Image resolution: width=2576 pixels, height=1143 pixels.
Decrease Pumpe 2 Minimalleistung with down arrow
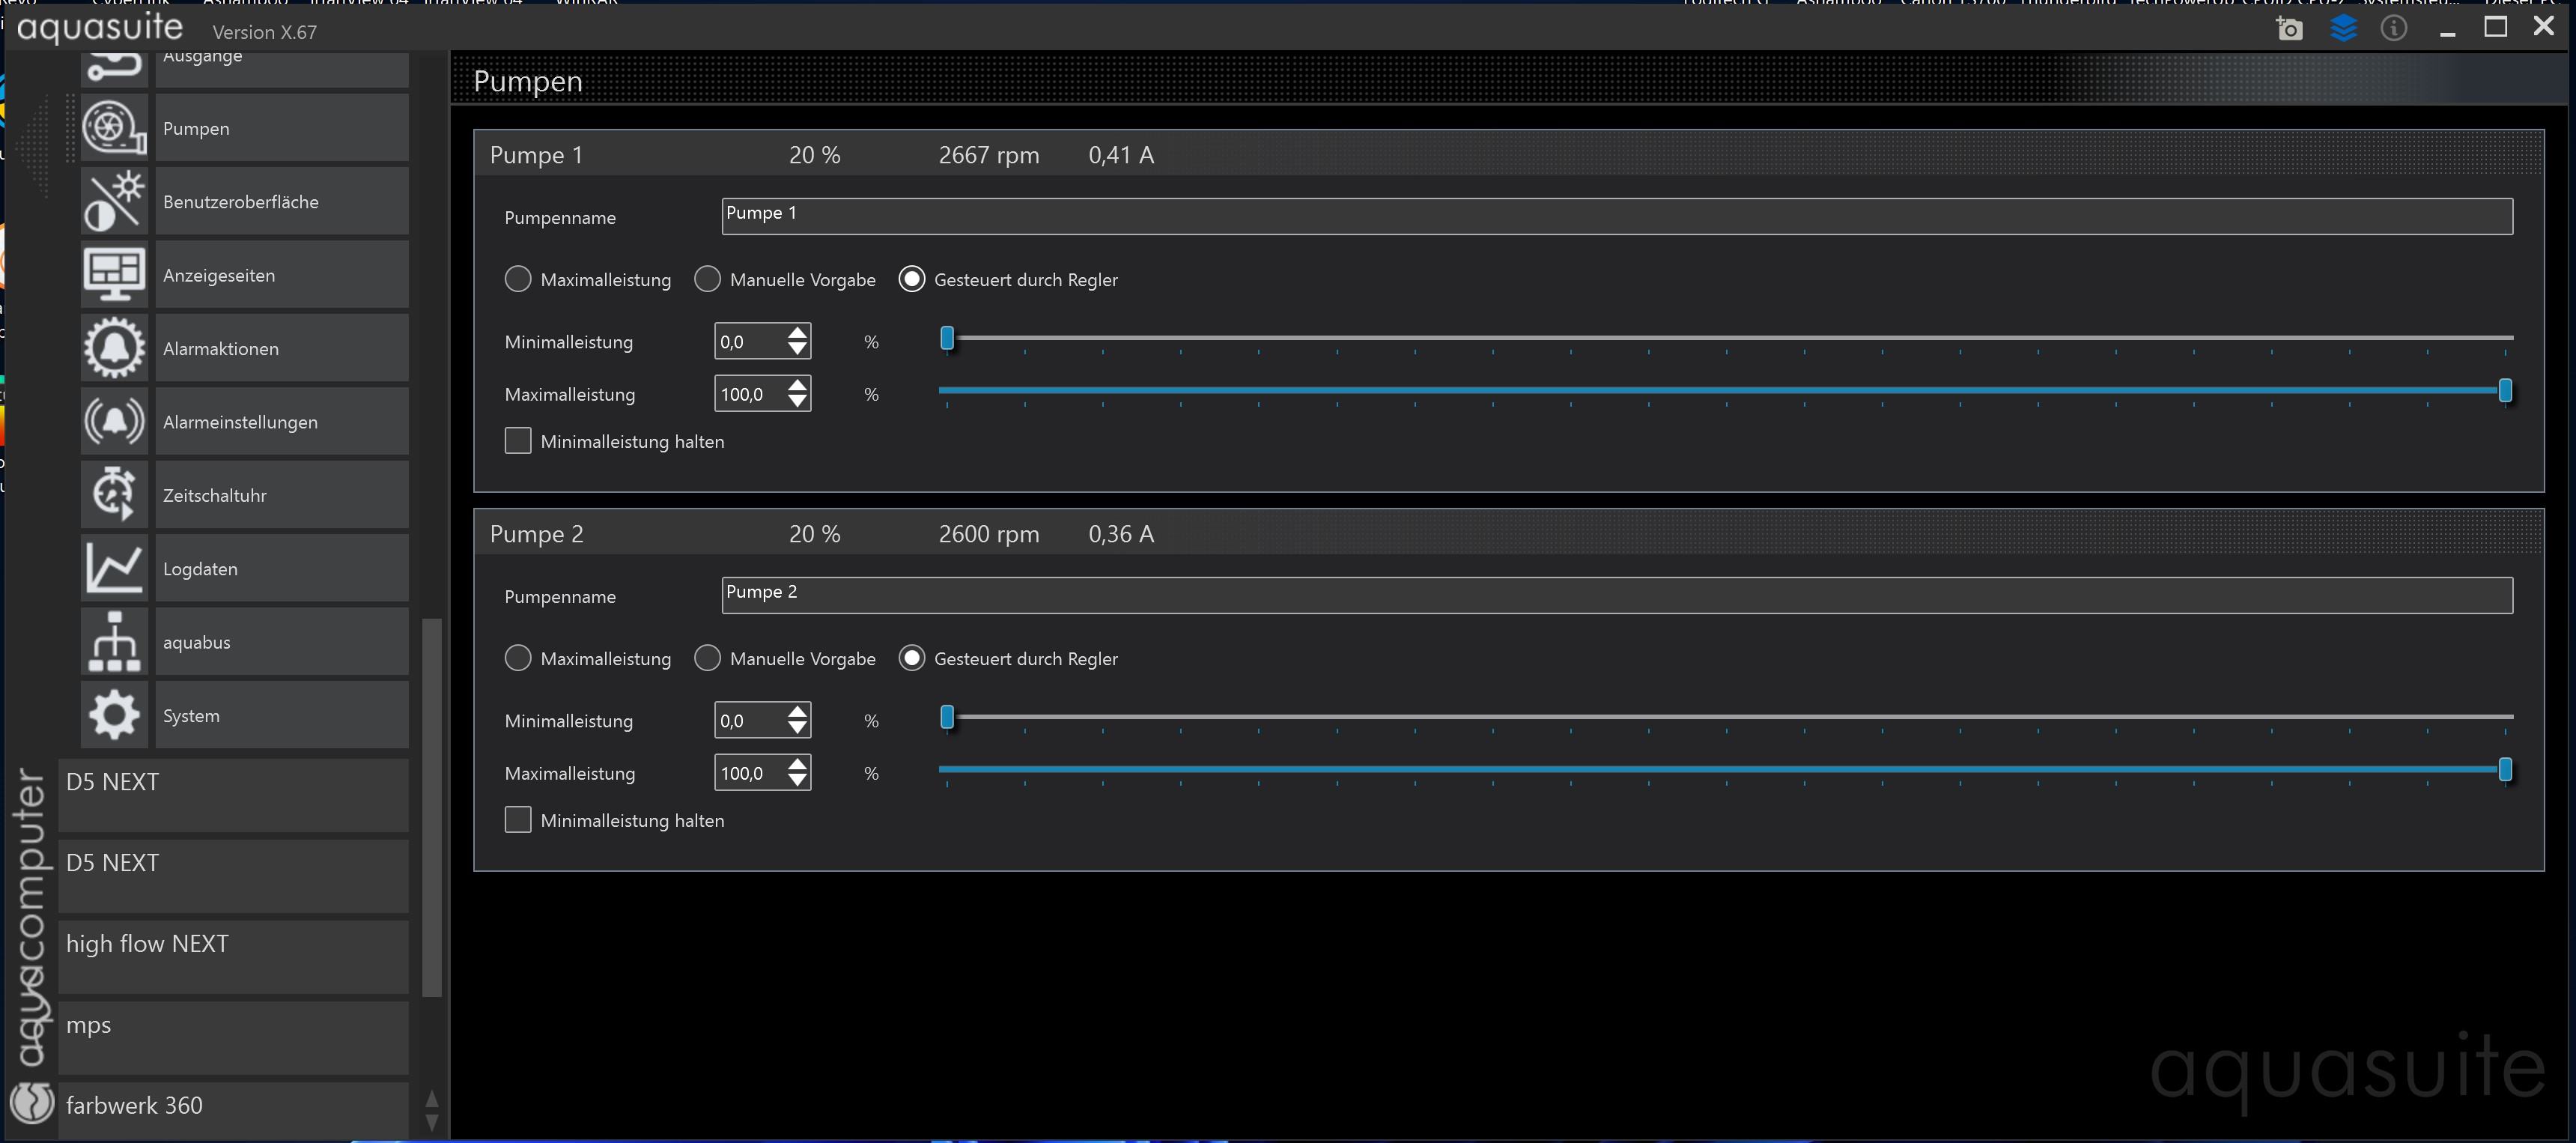pos(797,728)
